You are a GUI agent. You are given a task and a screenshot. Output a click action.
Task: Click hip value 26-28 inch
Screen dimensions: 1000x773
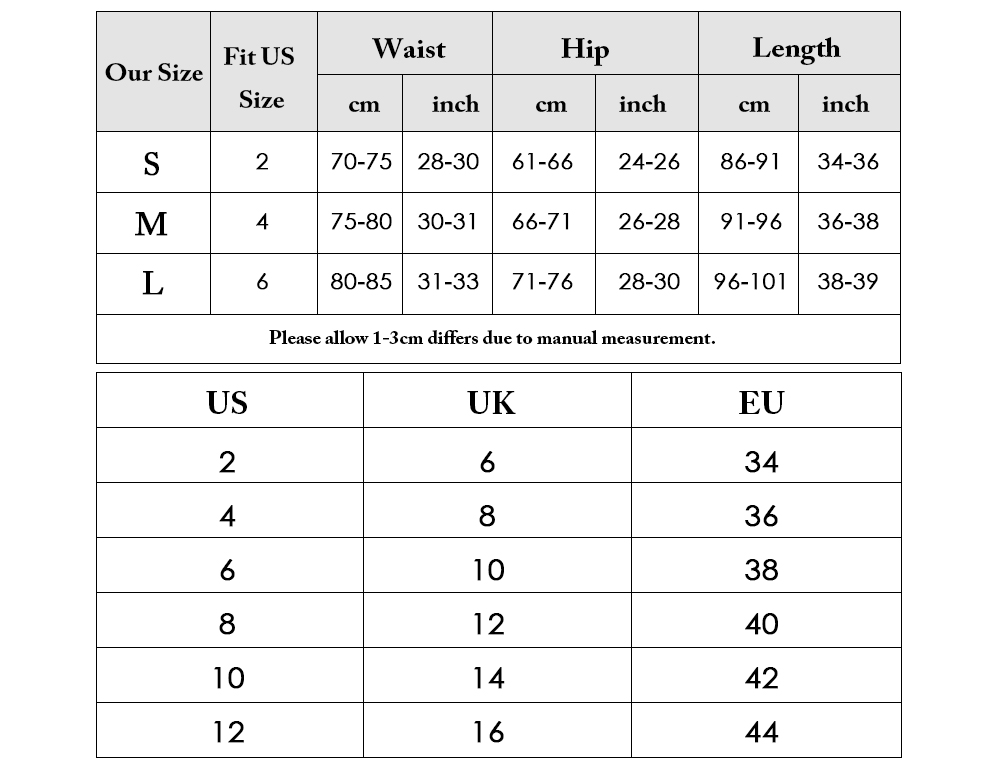tap(647, 223)
